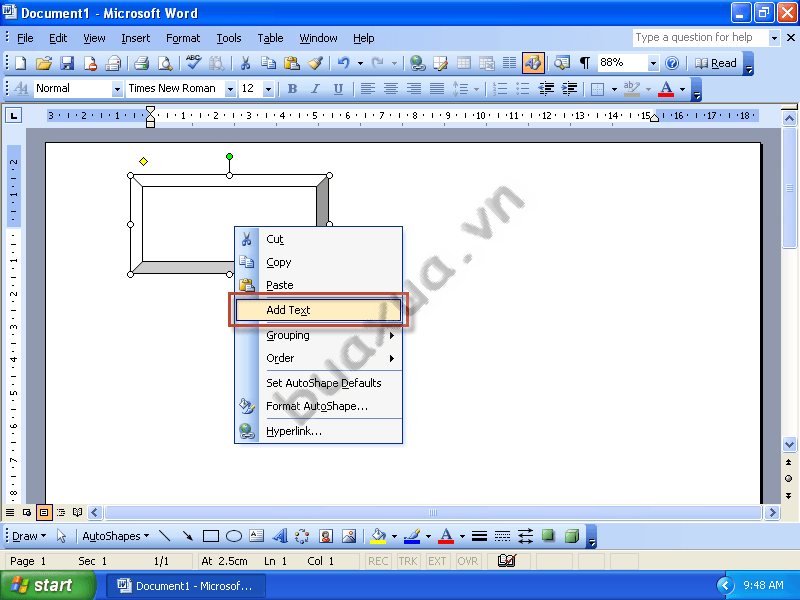Copy selection using toolbar copy icon
Viewport: 800px width, 600px height.
268,63
